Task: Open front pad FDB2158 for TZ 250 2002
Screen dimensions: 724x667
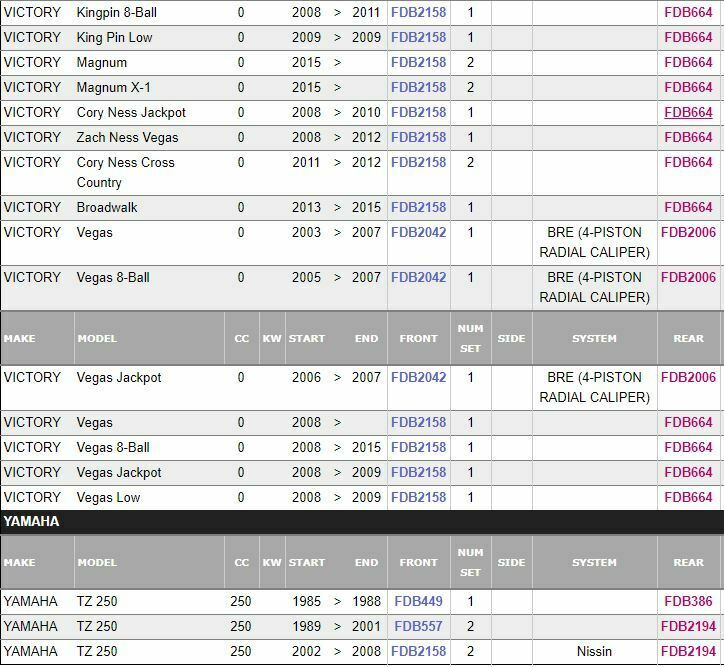Action: pyautogui.click(x=418, y=651)
